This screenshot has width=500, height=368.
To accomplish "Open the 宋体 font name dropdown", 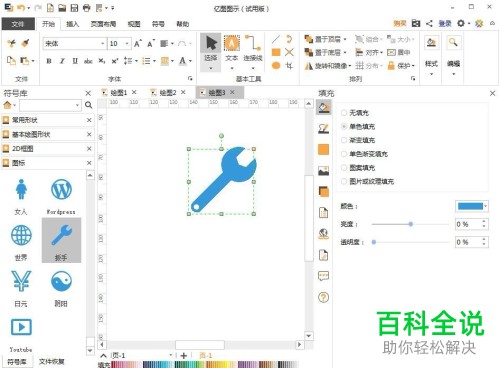I will [103, 44].
